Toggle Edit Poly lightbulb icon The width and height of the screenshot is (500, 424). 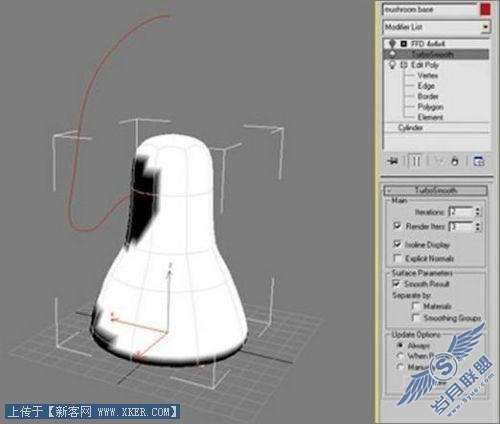pos(393,65)
